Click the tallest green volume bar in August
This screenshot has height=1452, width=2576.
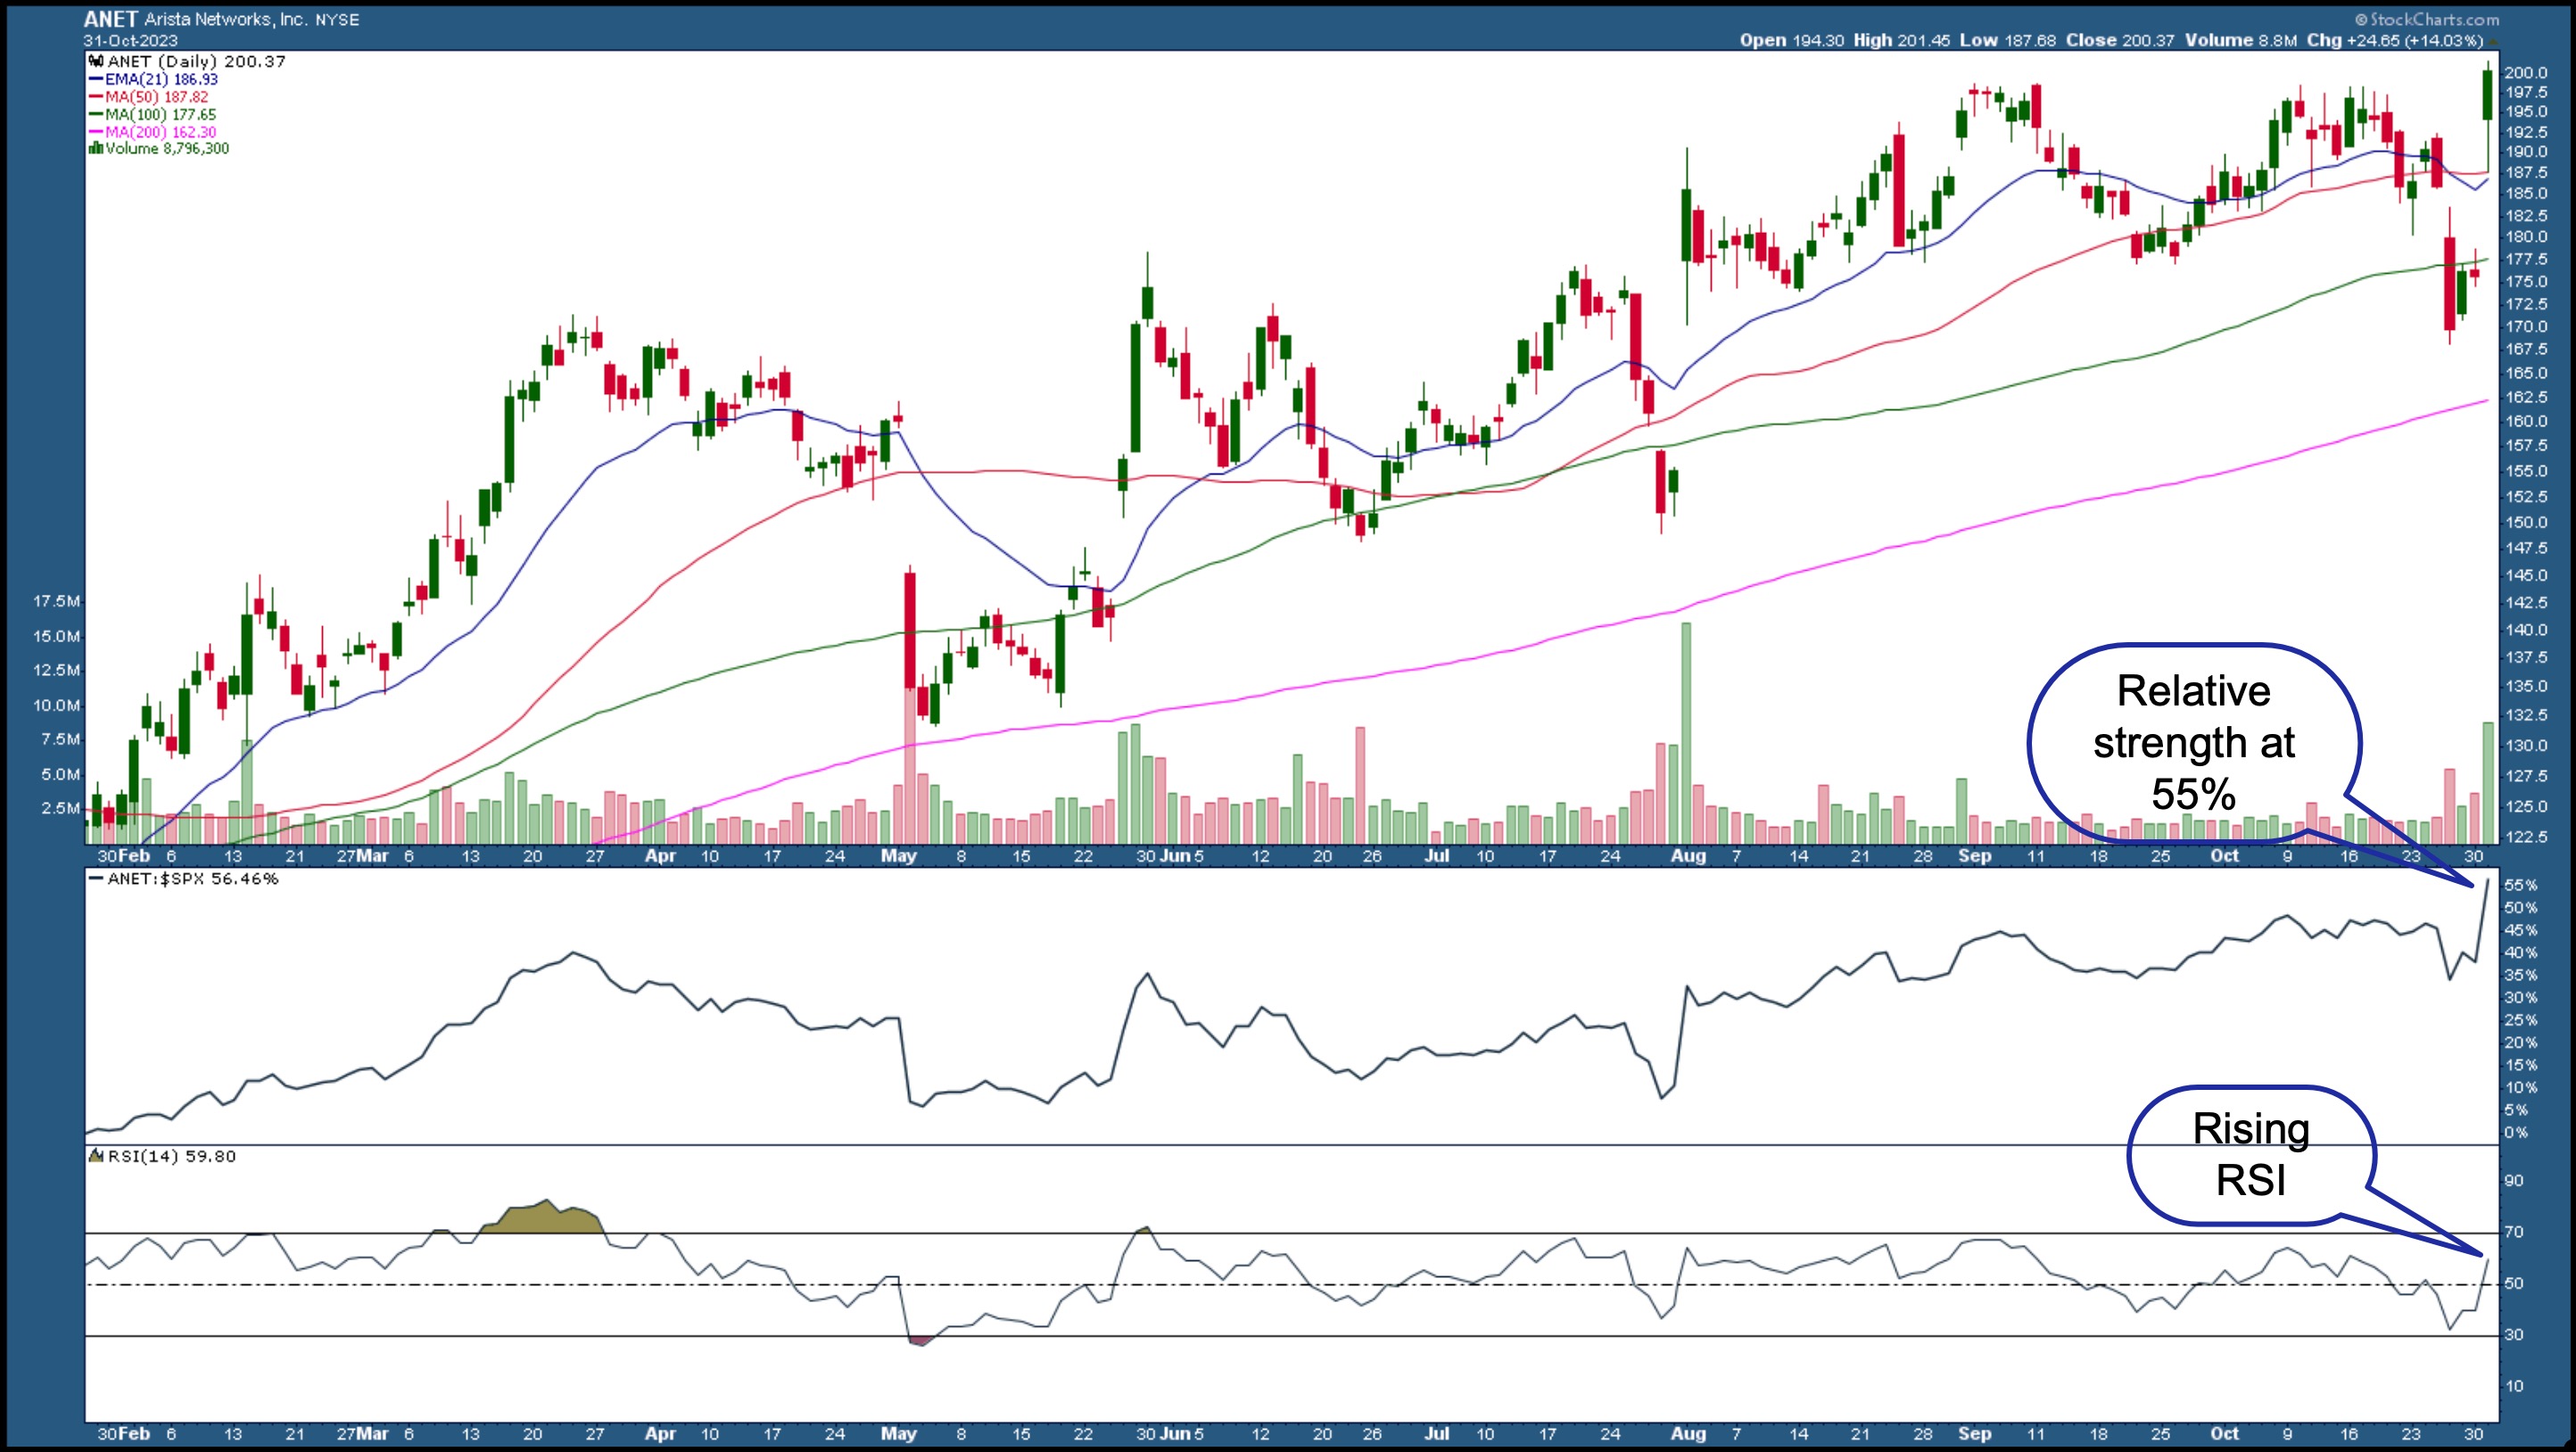coord(1686,733)
